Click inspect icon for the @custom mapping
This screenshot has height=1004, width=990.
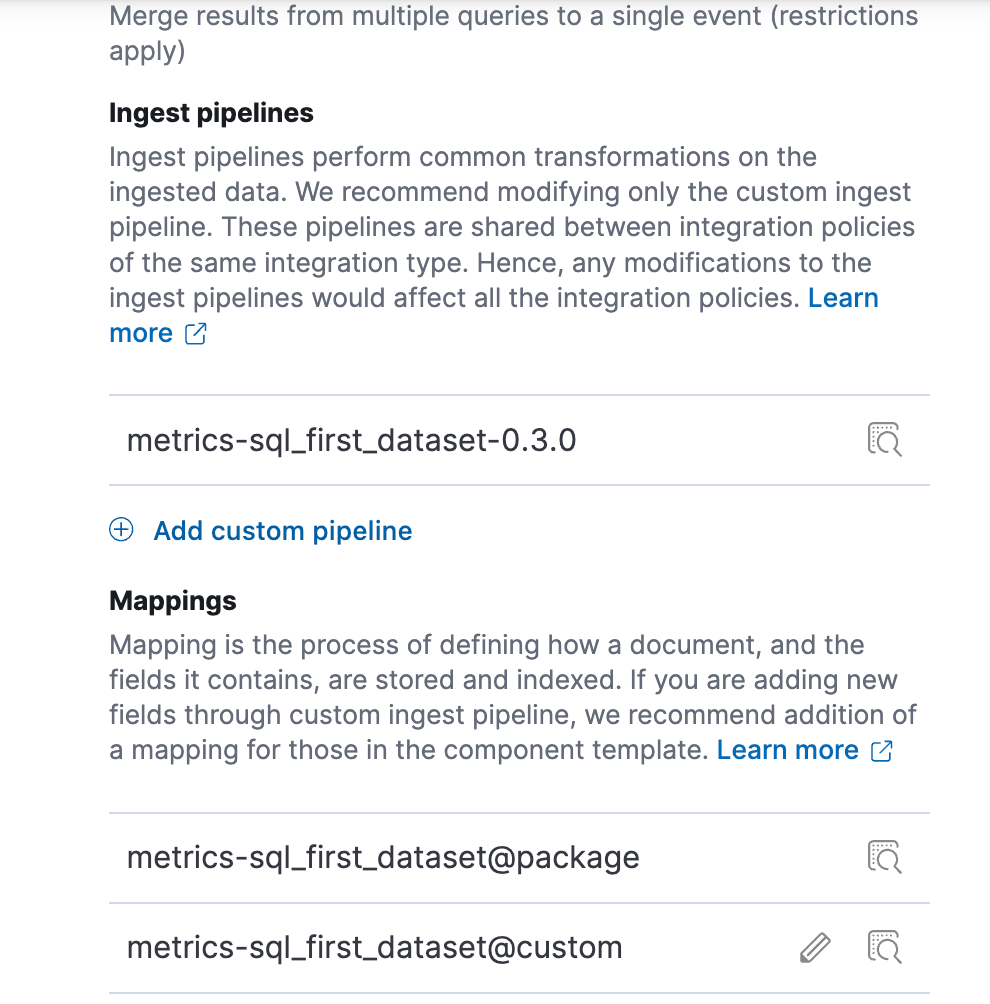click(884, 947)
